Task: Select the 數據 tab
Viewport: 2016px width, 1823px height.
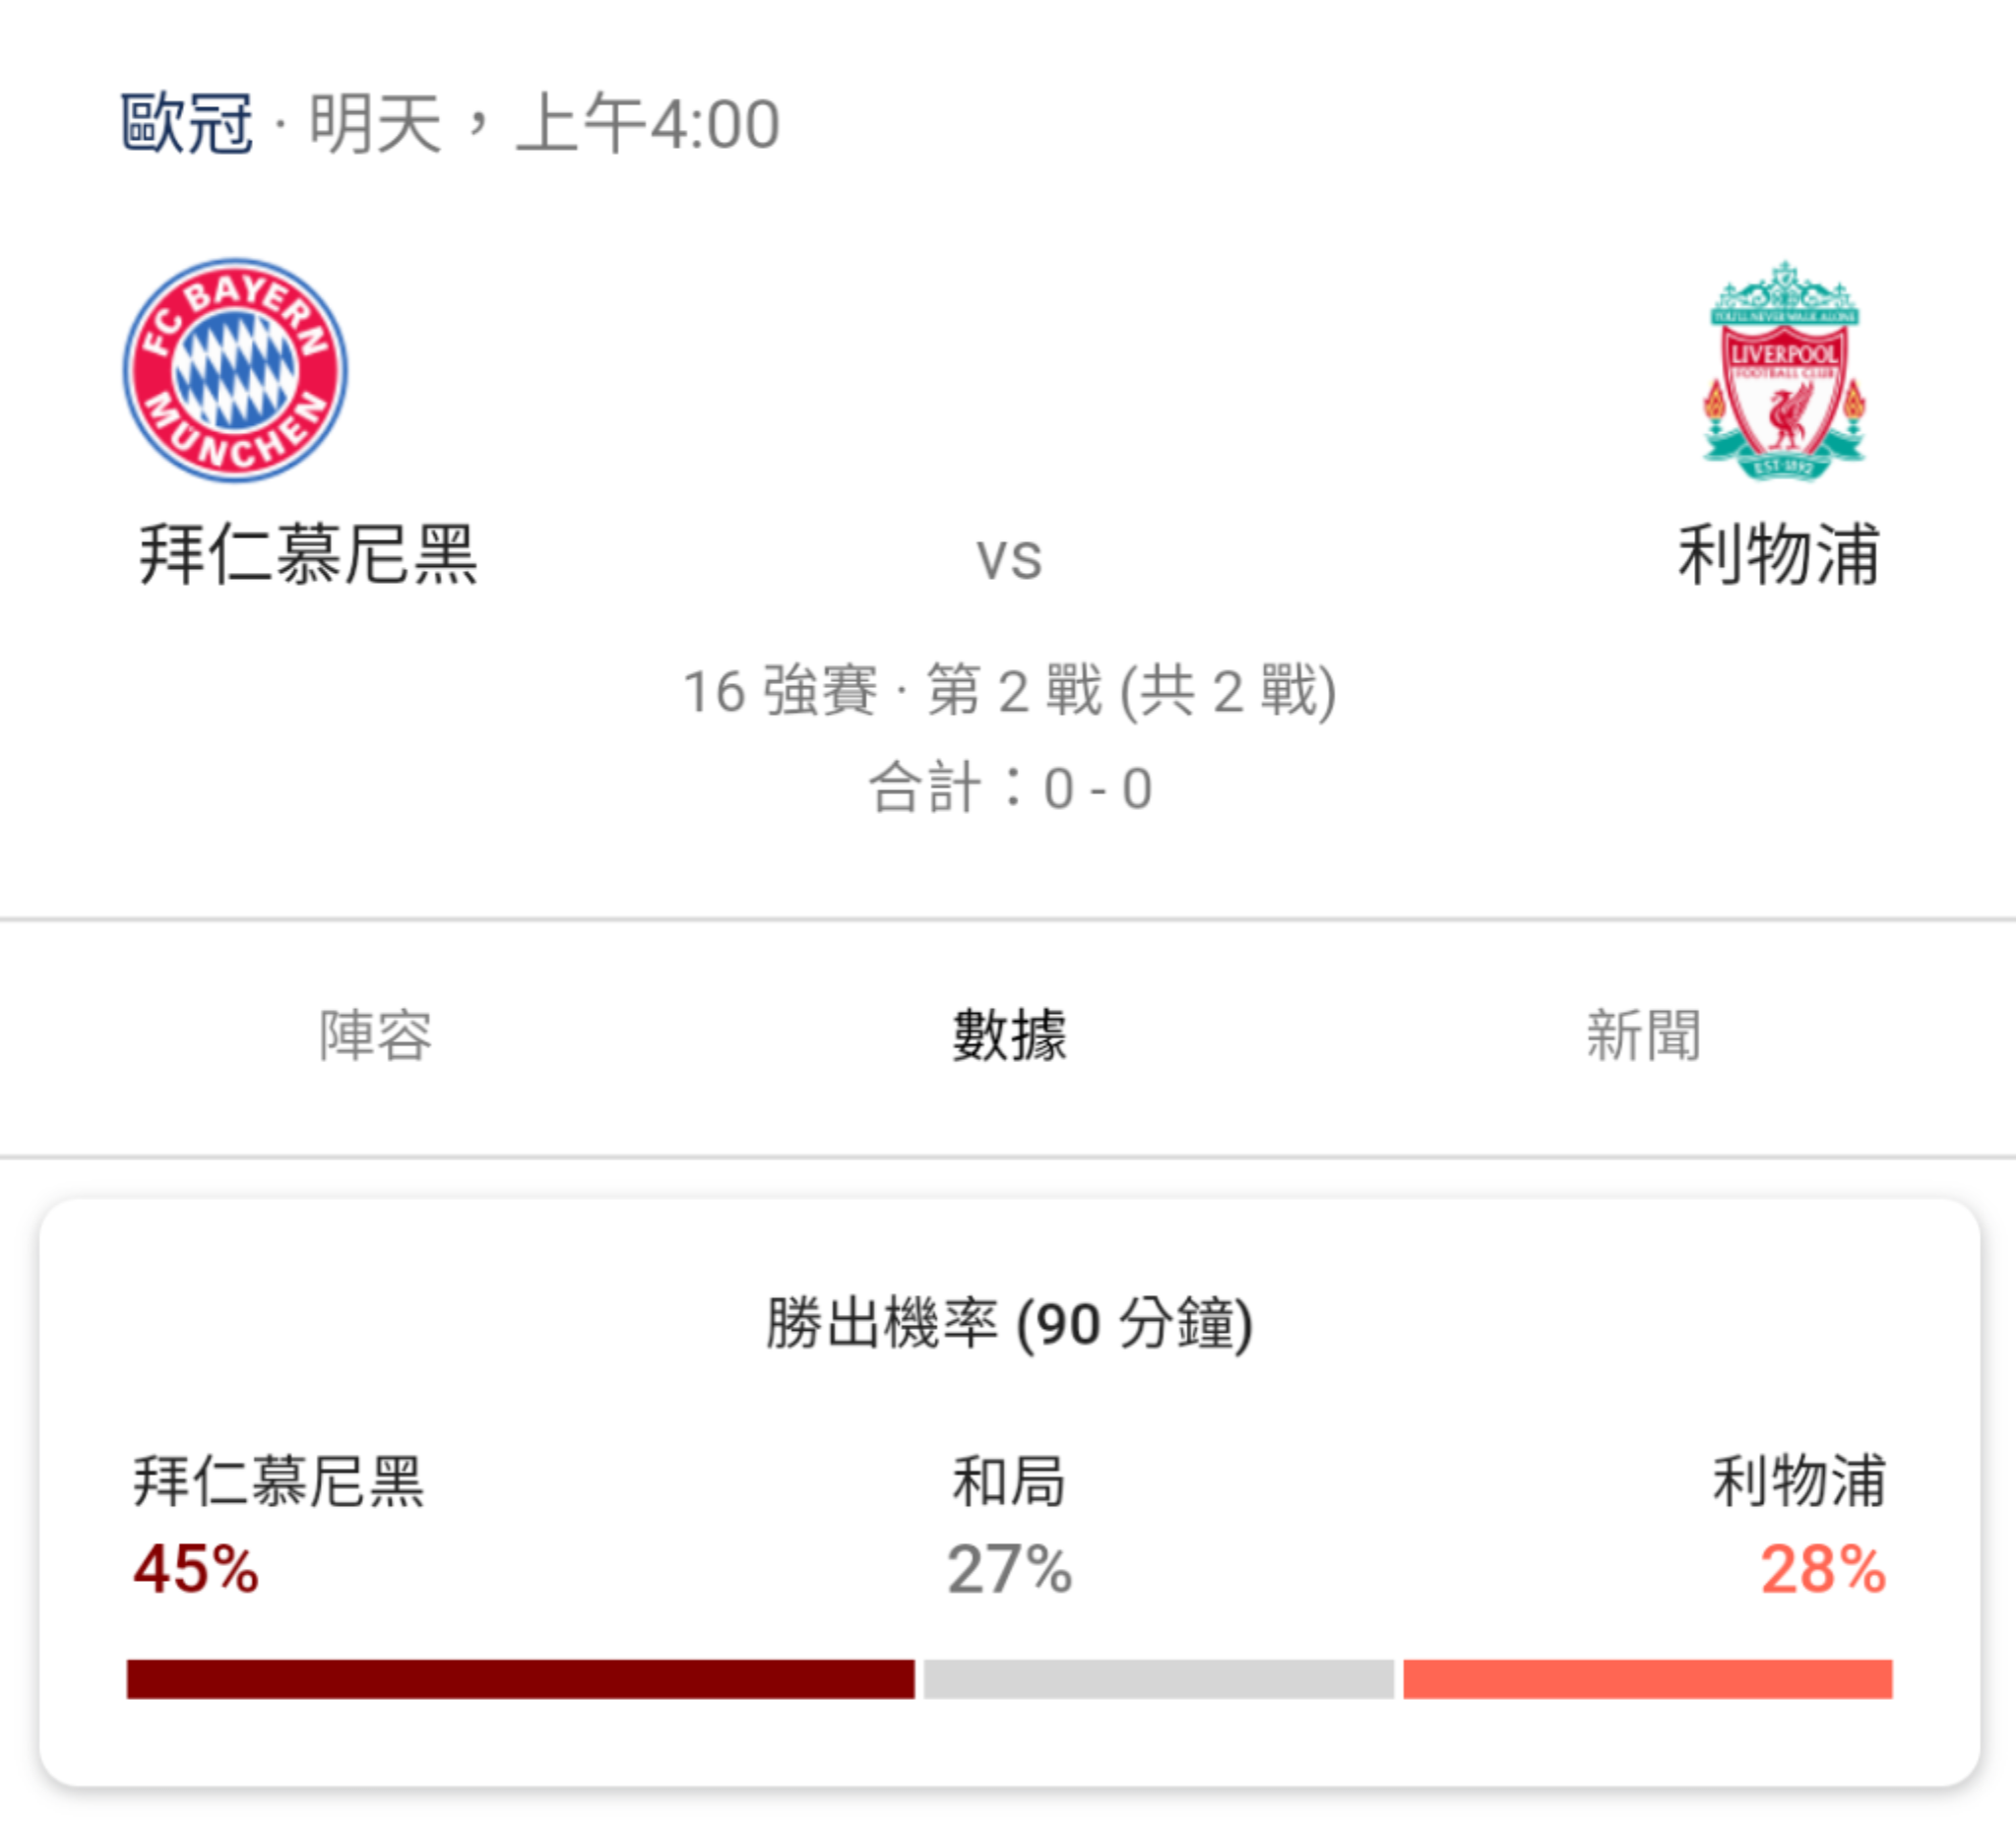Action: click(1009, 1035)
